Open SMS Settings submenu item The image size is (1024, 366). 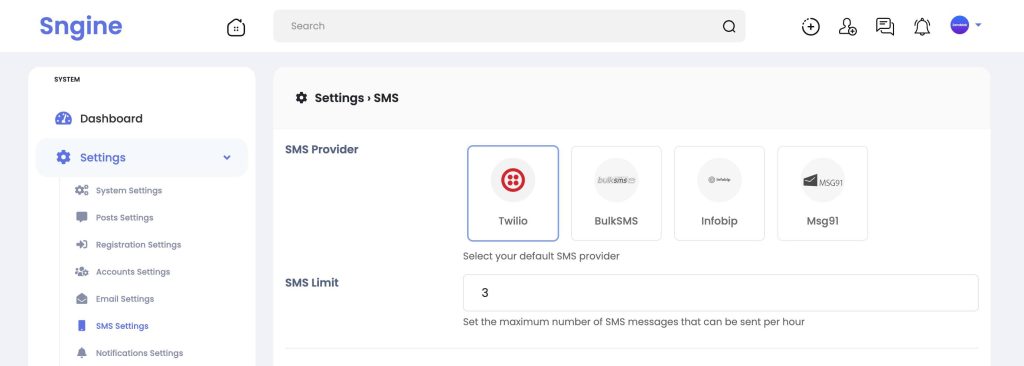pos(122,326)
